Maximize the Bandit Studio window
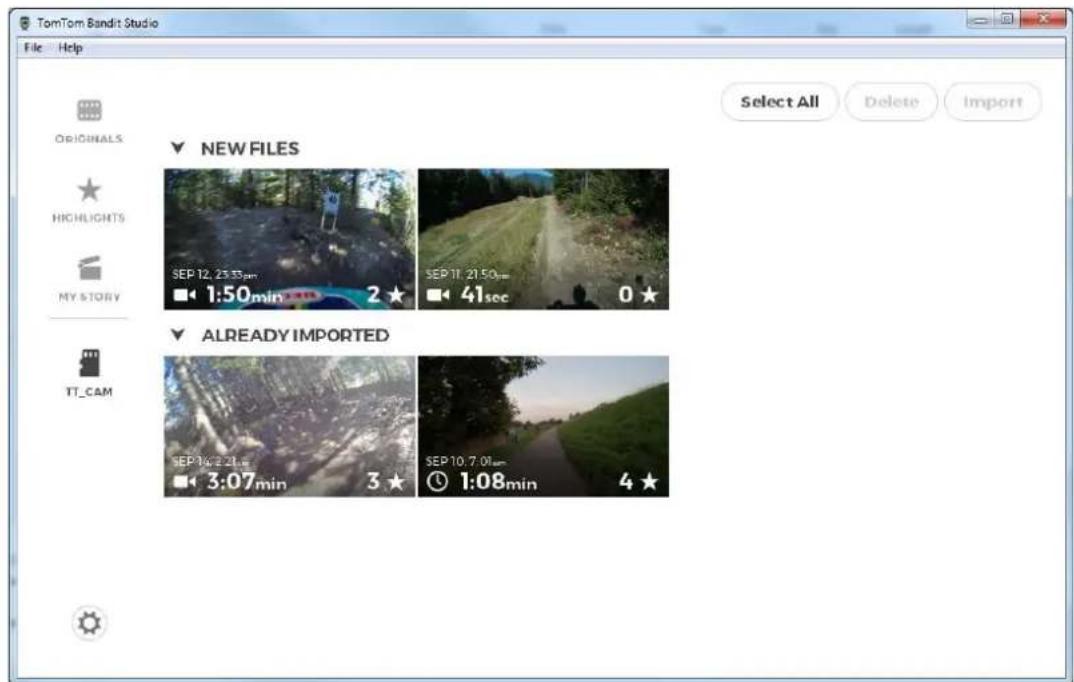 pos(1007,20)
